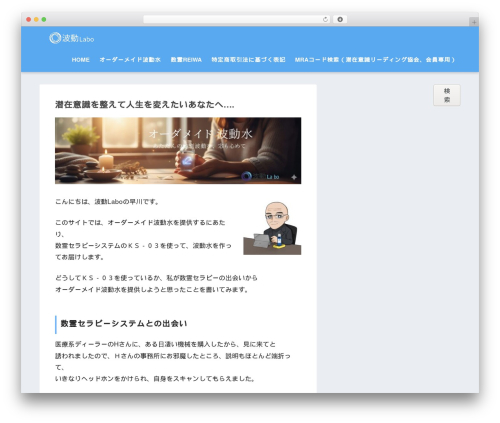
Task: Click the red close window button
Action: click(x=29, y=20)
